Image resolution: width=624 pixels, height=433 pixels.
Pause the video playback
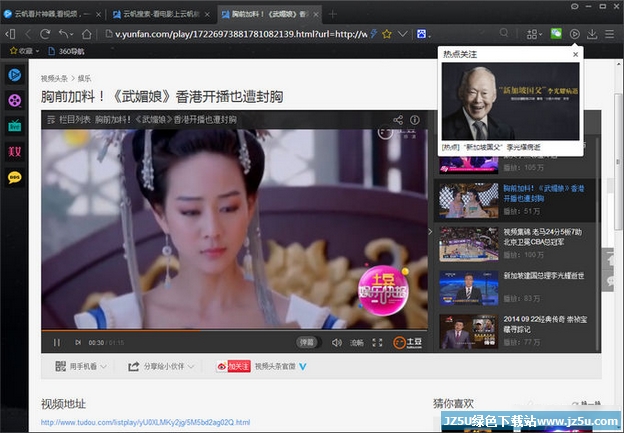[x=57, y=342]
